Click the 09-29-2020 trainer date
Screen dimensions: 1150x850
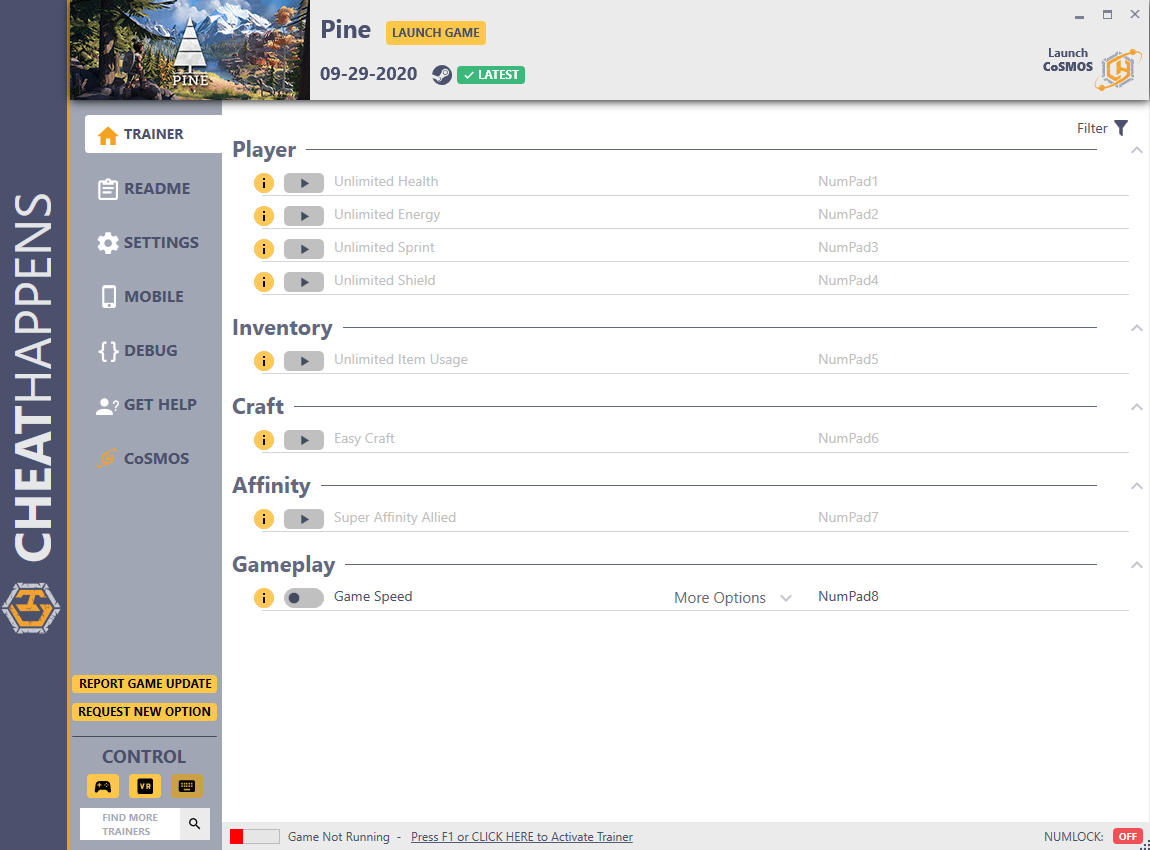pyautogui.click(x=368, y=74)
